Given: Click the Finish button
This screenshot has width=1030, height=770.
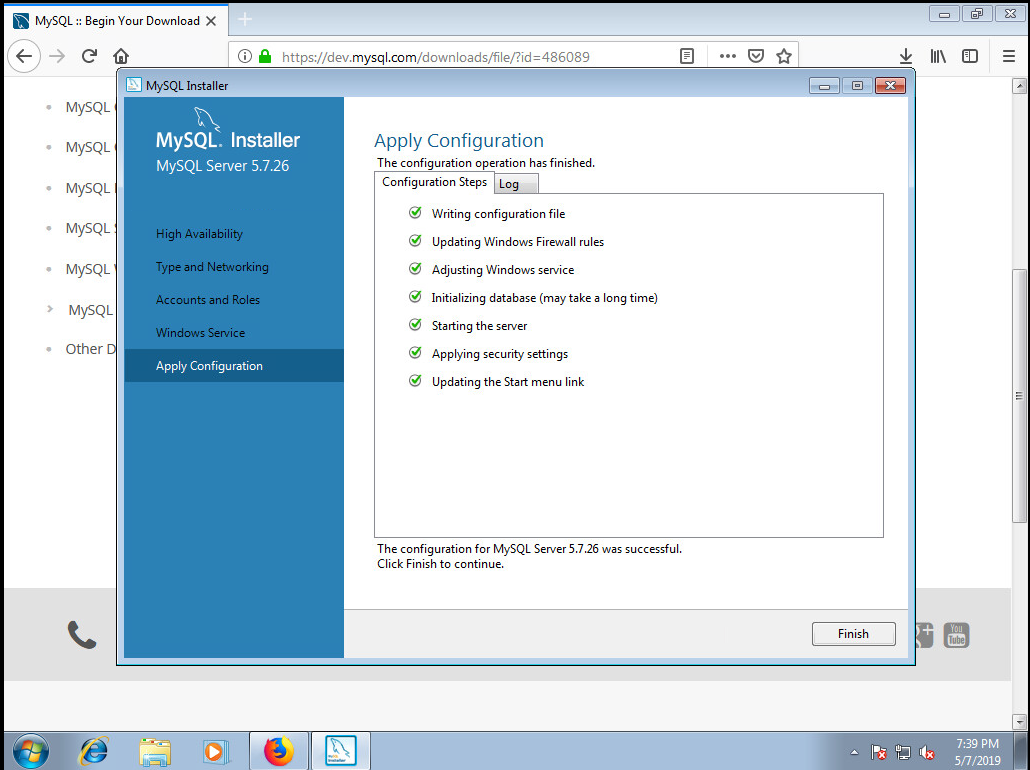Looking at the screenshot, I should pos(853,633).
